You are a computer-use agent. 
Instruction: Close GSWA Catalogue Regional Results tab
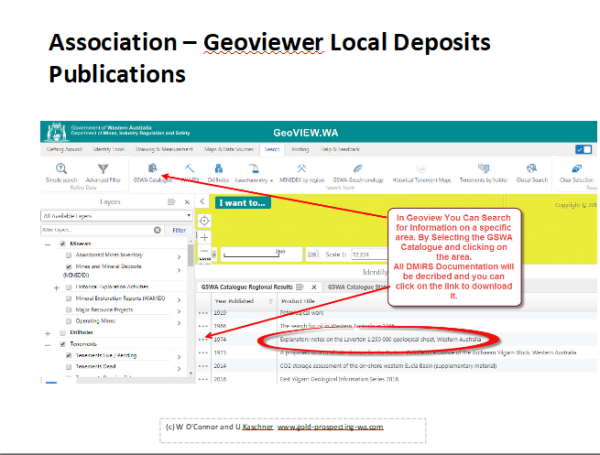pos(314,287)
